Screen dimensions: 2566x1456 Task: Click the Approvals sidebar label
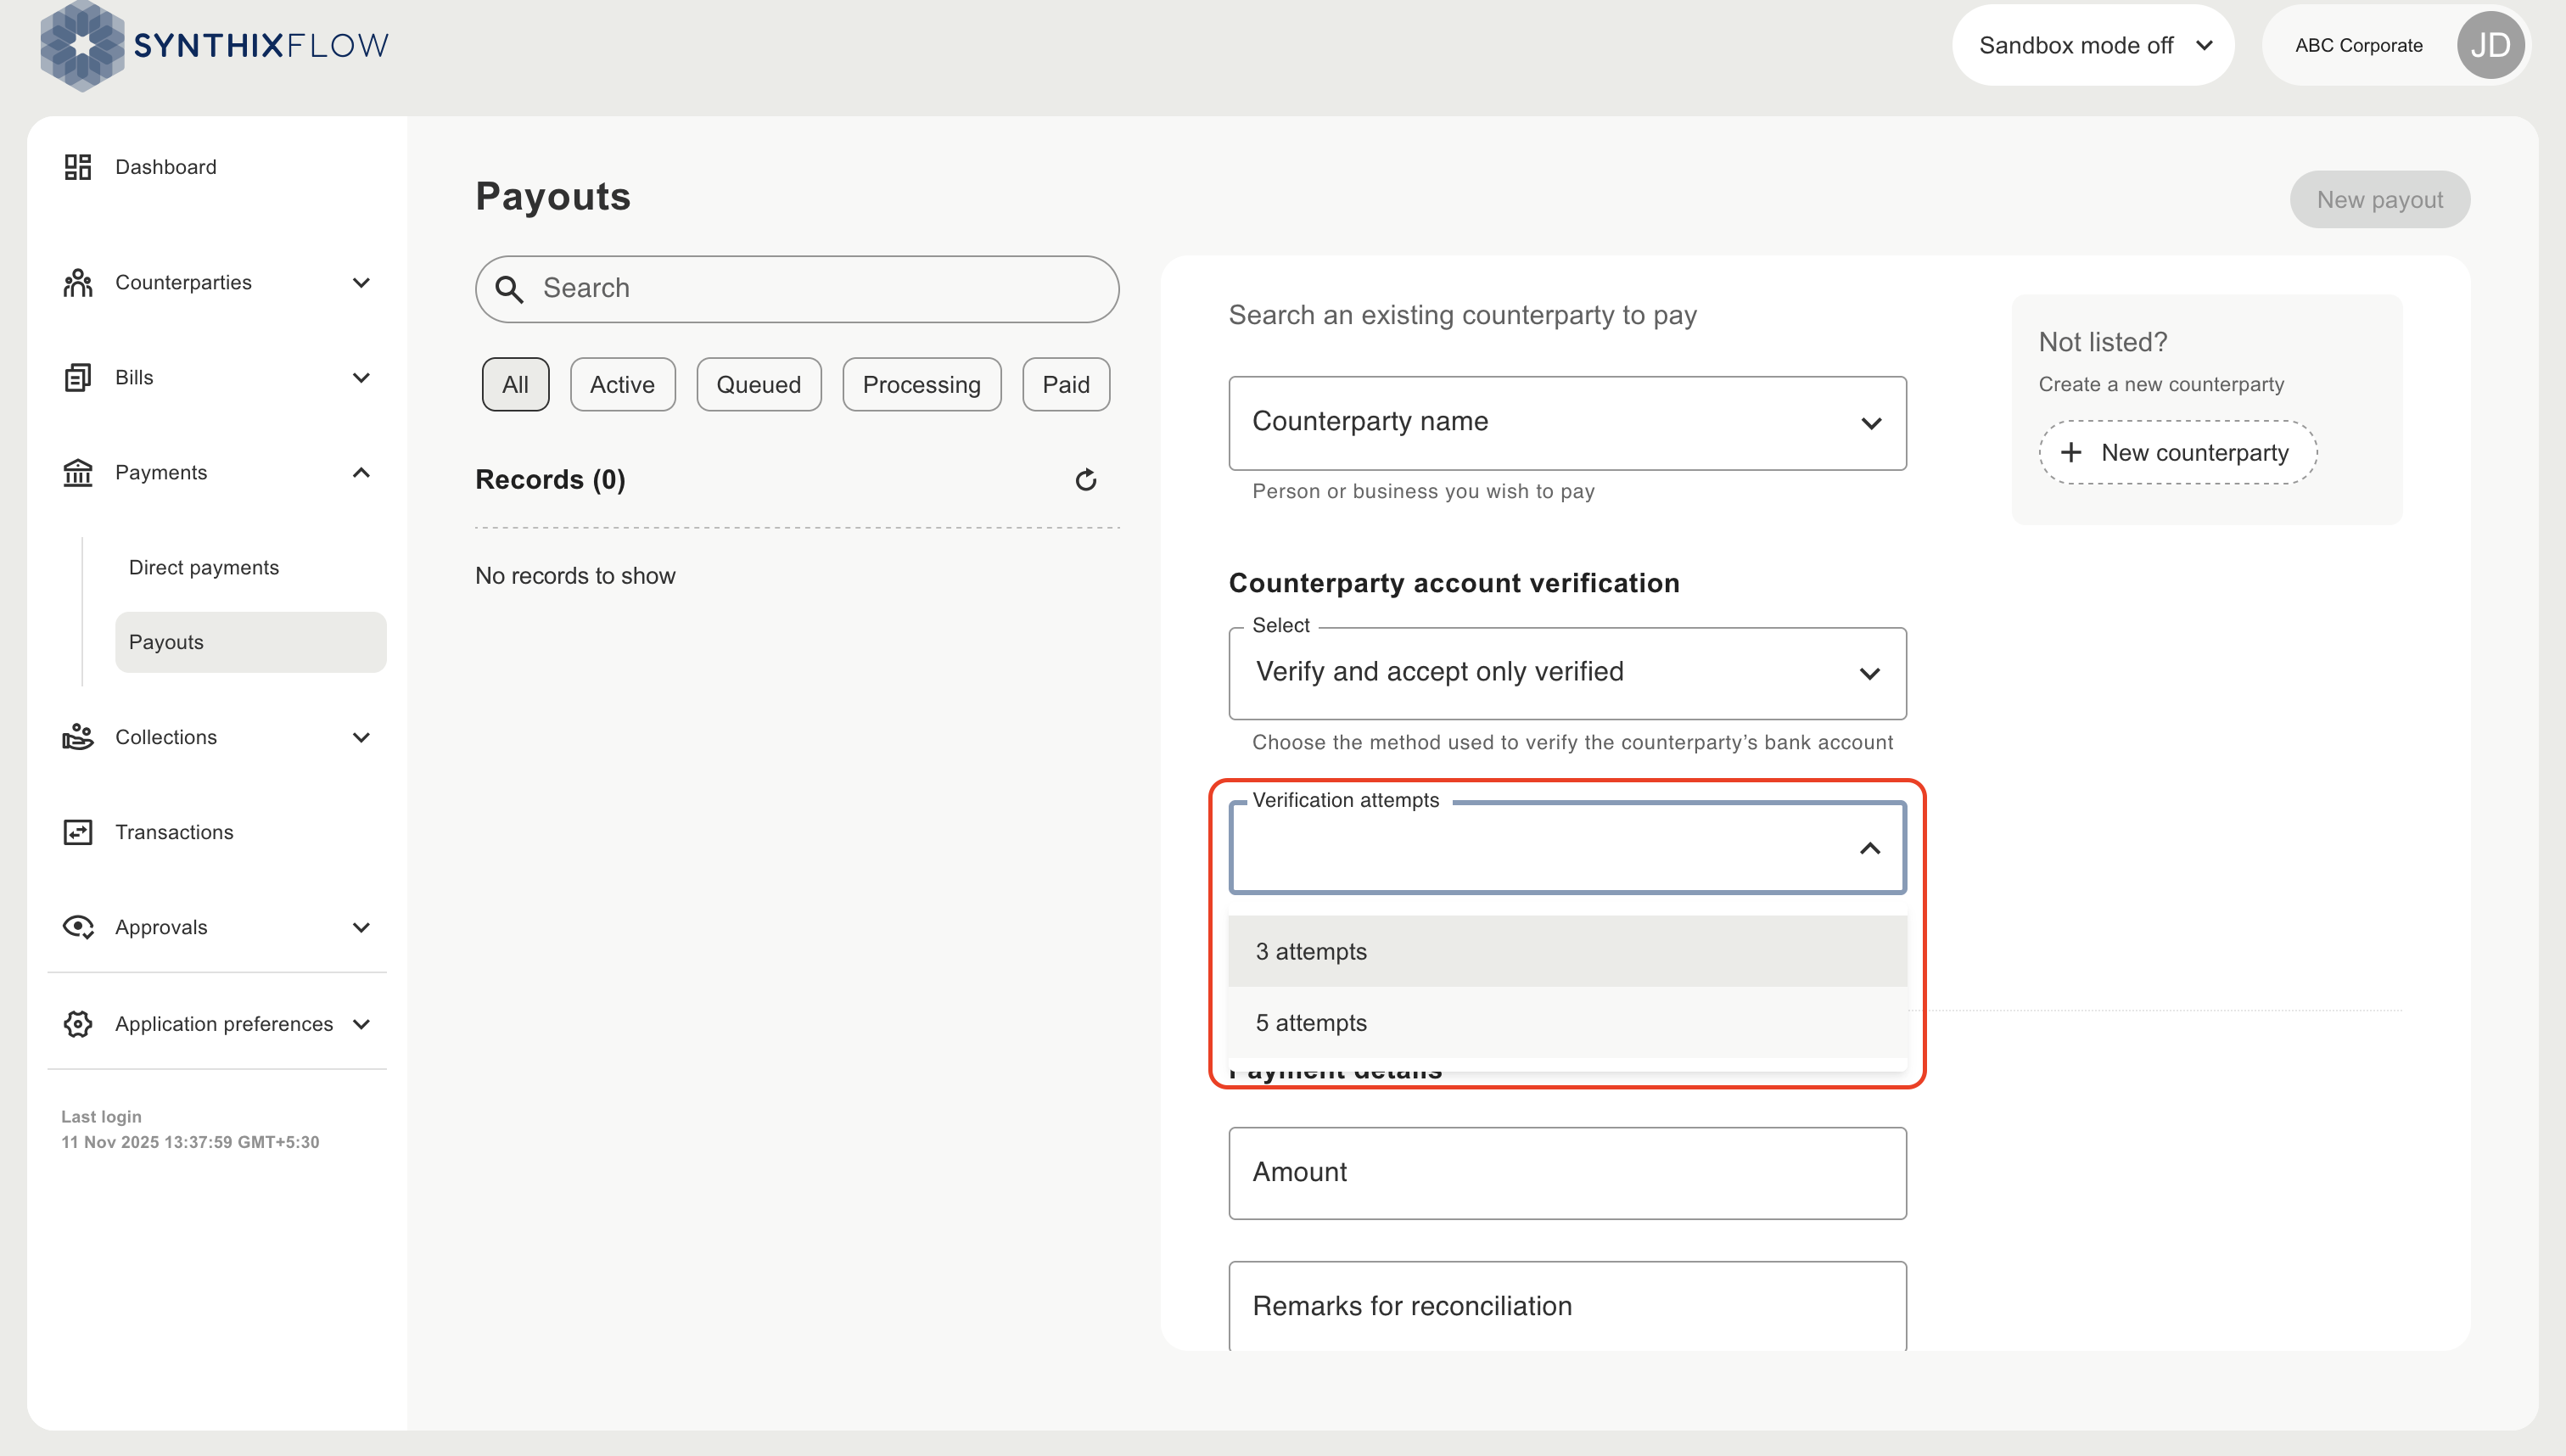161,927
